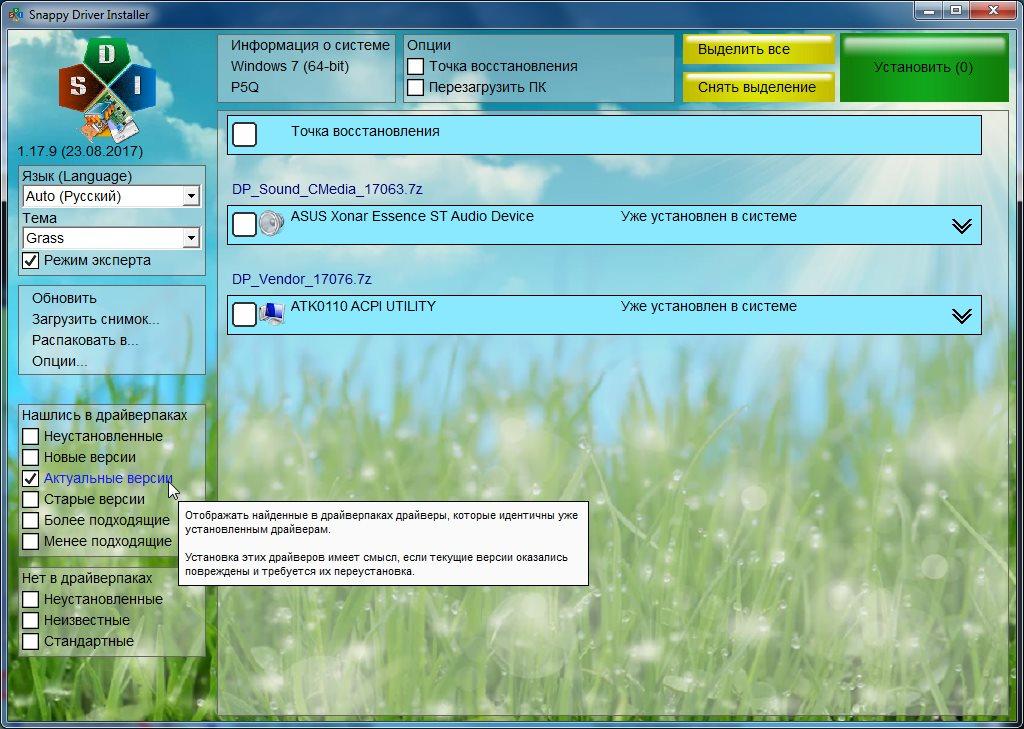Select the ASUS Xonar driver checkbox
1024x729 pixels.
click(244, 225)
